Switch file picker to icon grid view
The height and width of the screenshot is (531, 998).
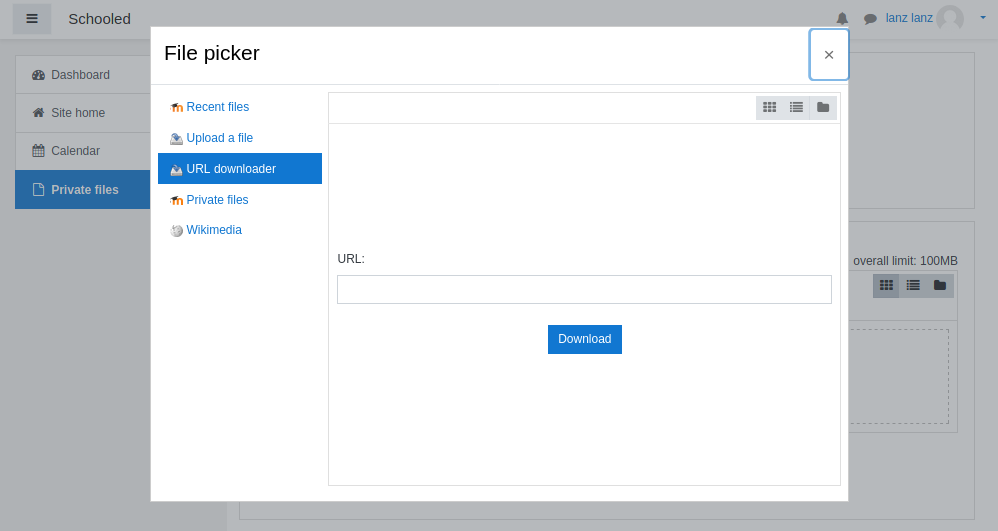770,108
